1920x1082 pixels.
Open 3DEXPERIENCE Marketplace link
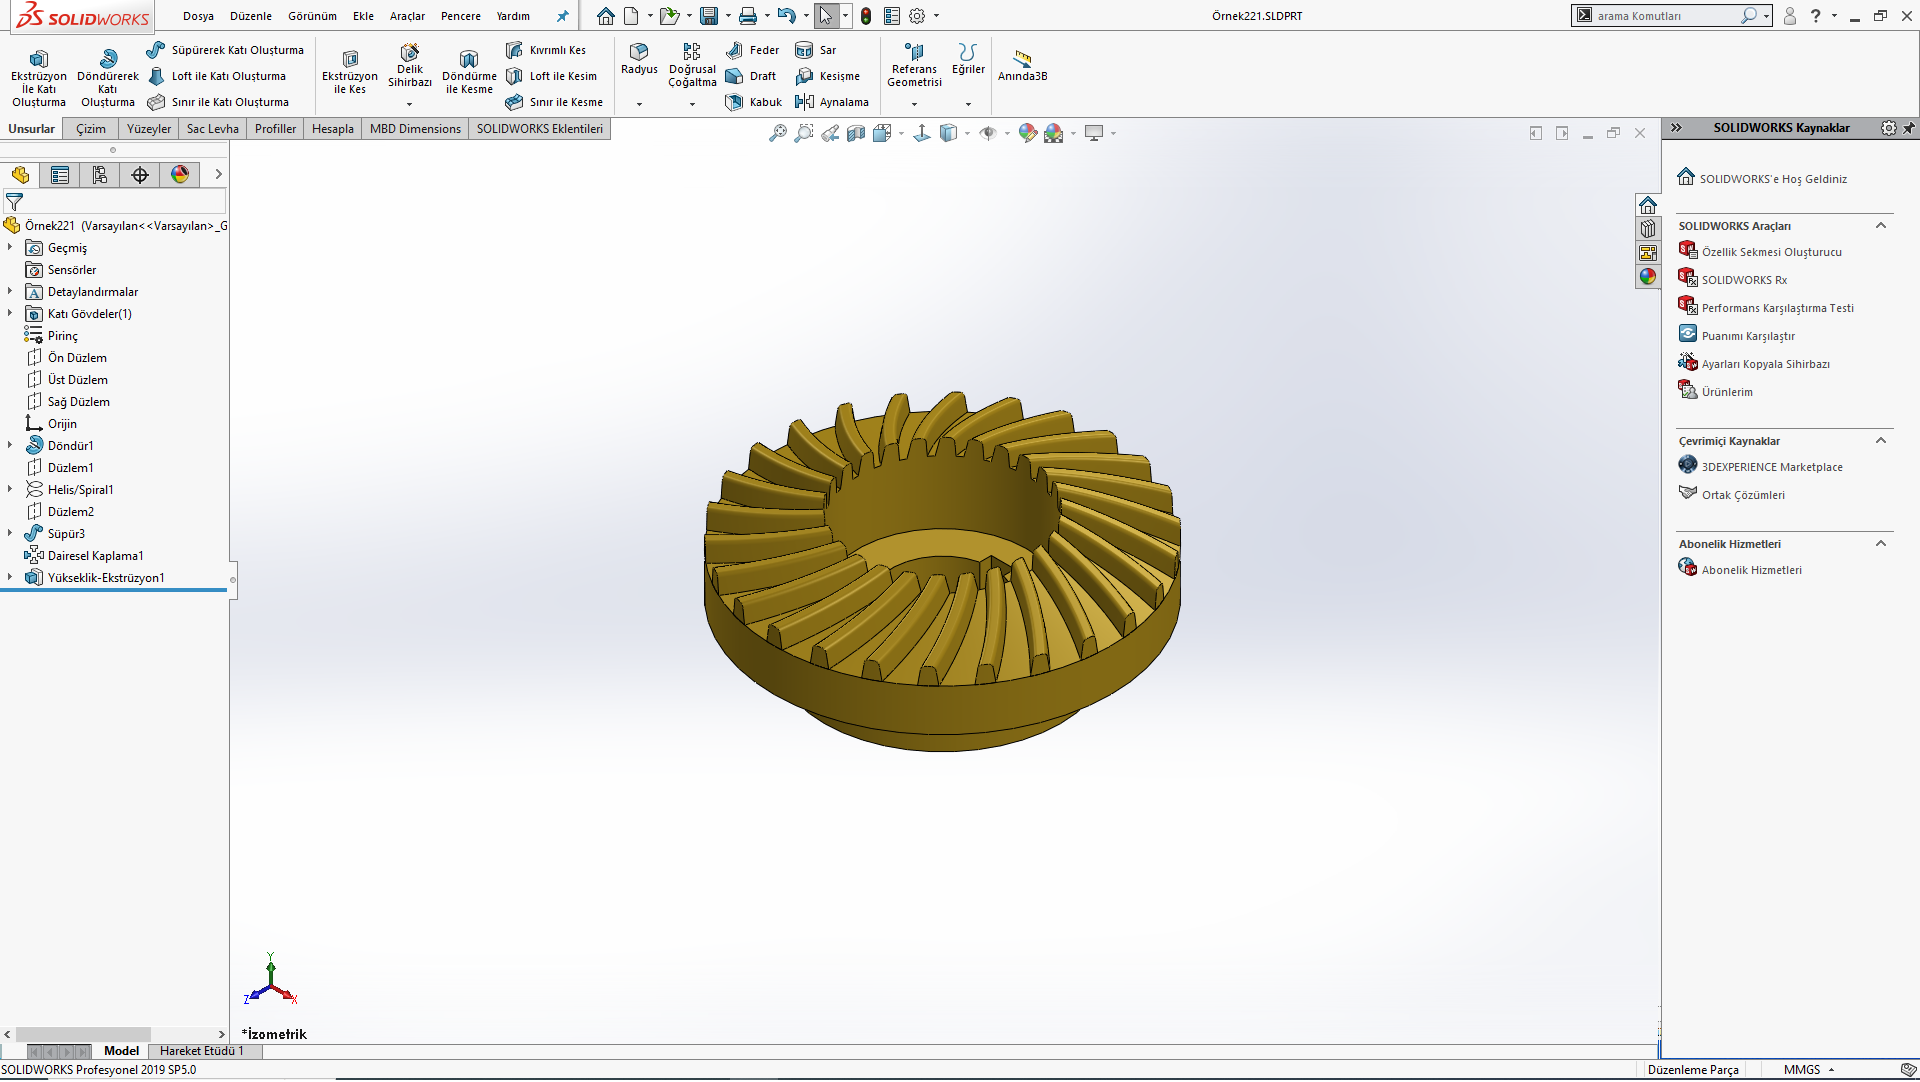coord(1772,467)
